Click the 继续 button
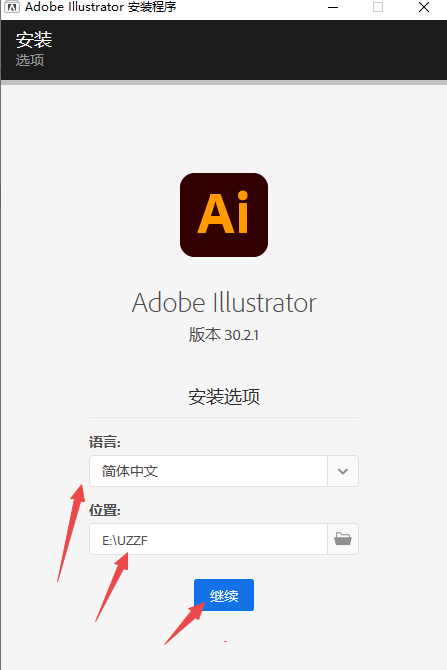 [224, 595]
